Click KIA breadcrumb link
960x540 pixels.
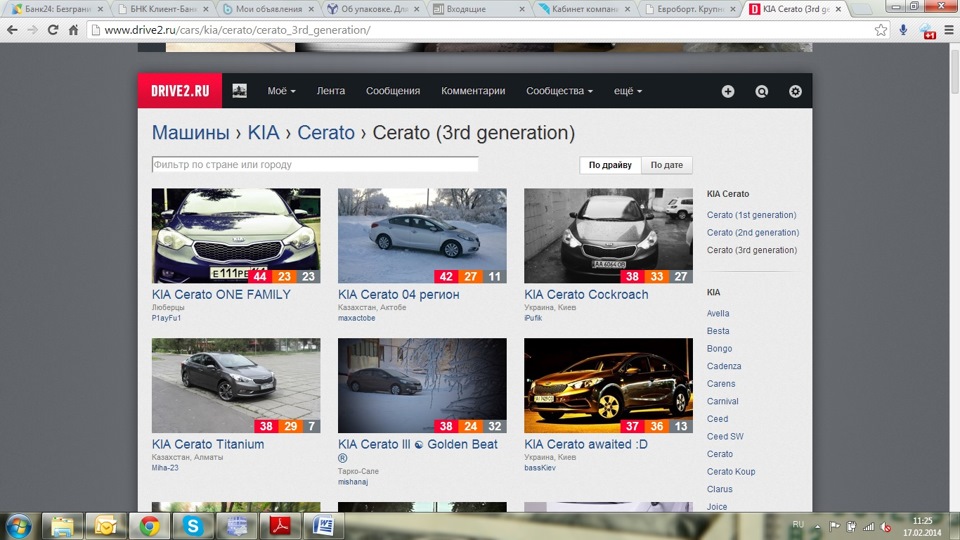pos(263,132)
